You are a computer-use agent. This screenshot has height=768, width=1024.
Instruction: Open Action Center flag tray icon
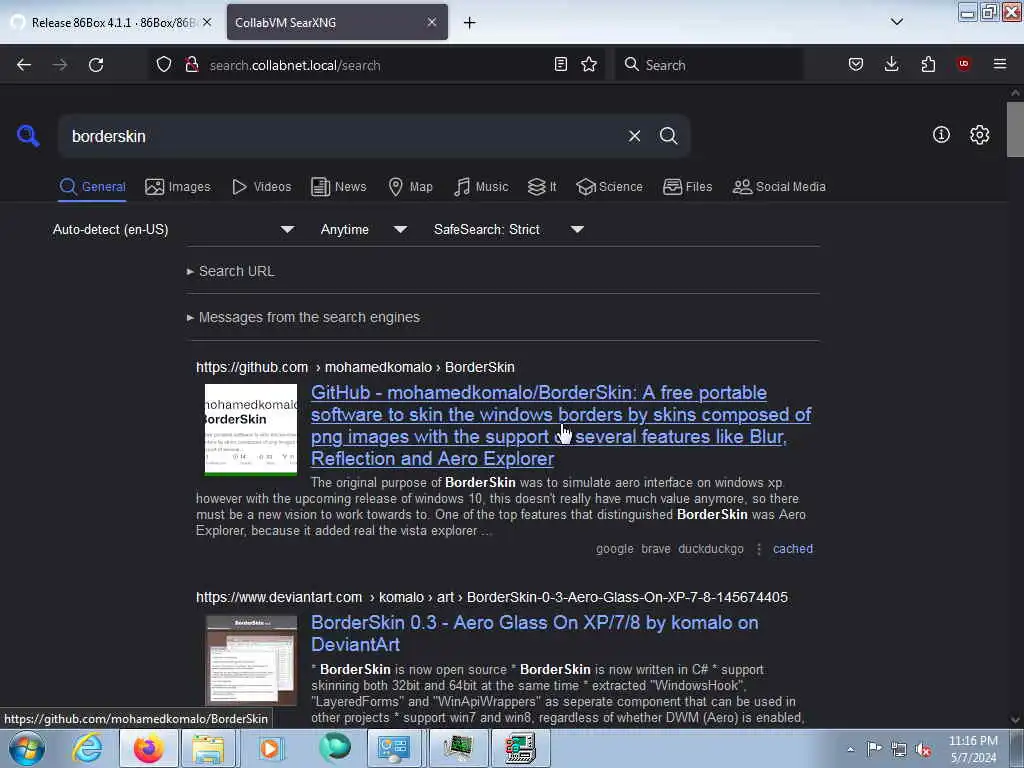pos(874,749)
